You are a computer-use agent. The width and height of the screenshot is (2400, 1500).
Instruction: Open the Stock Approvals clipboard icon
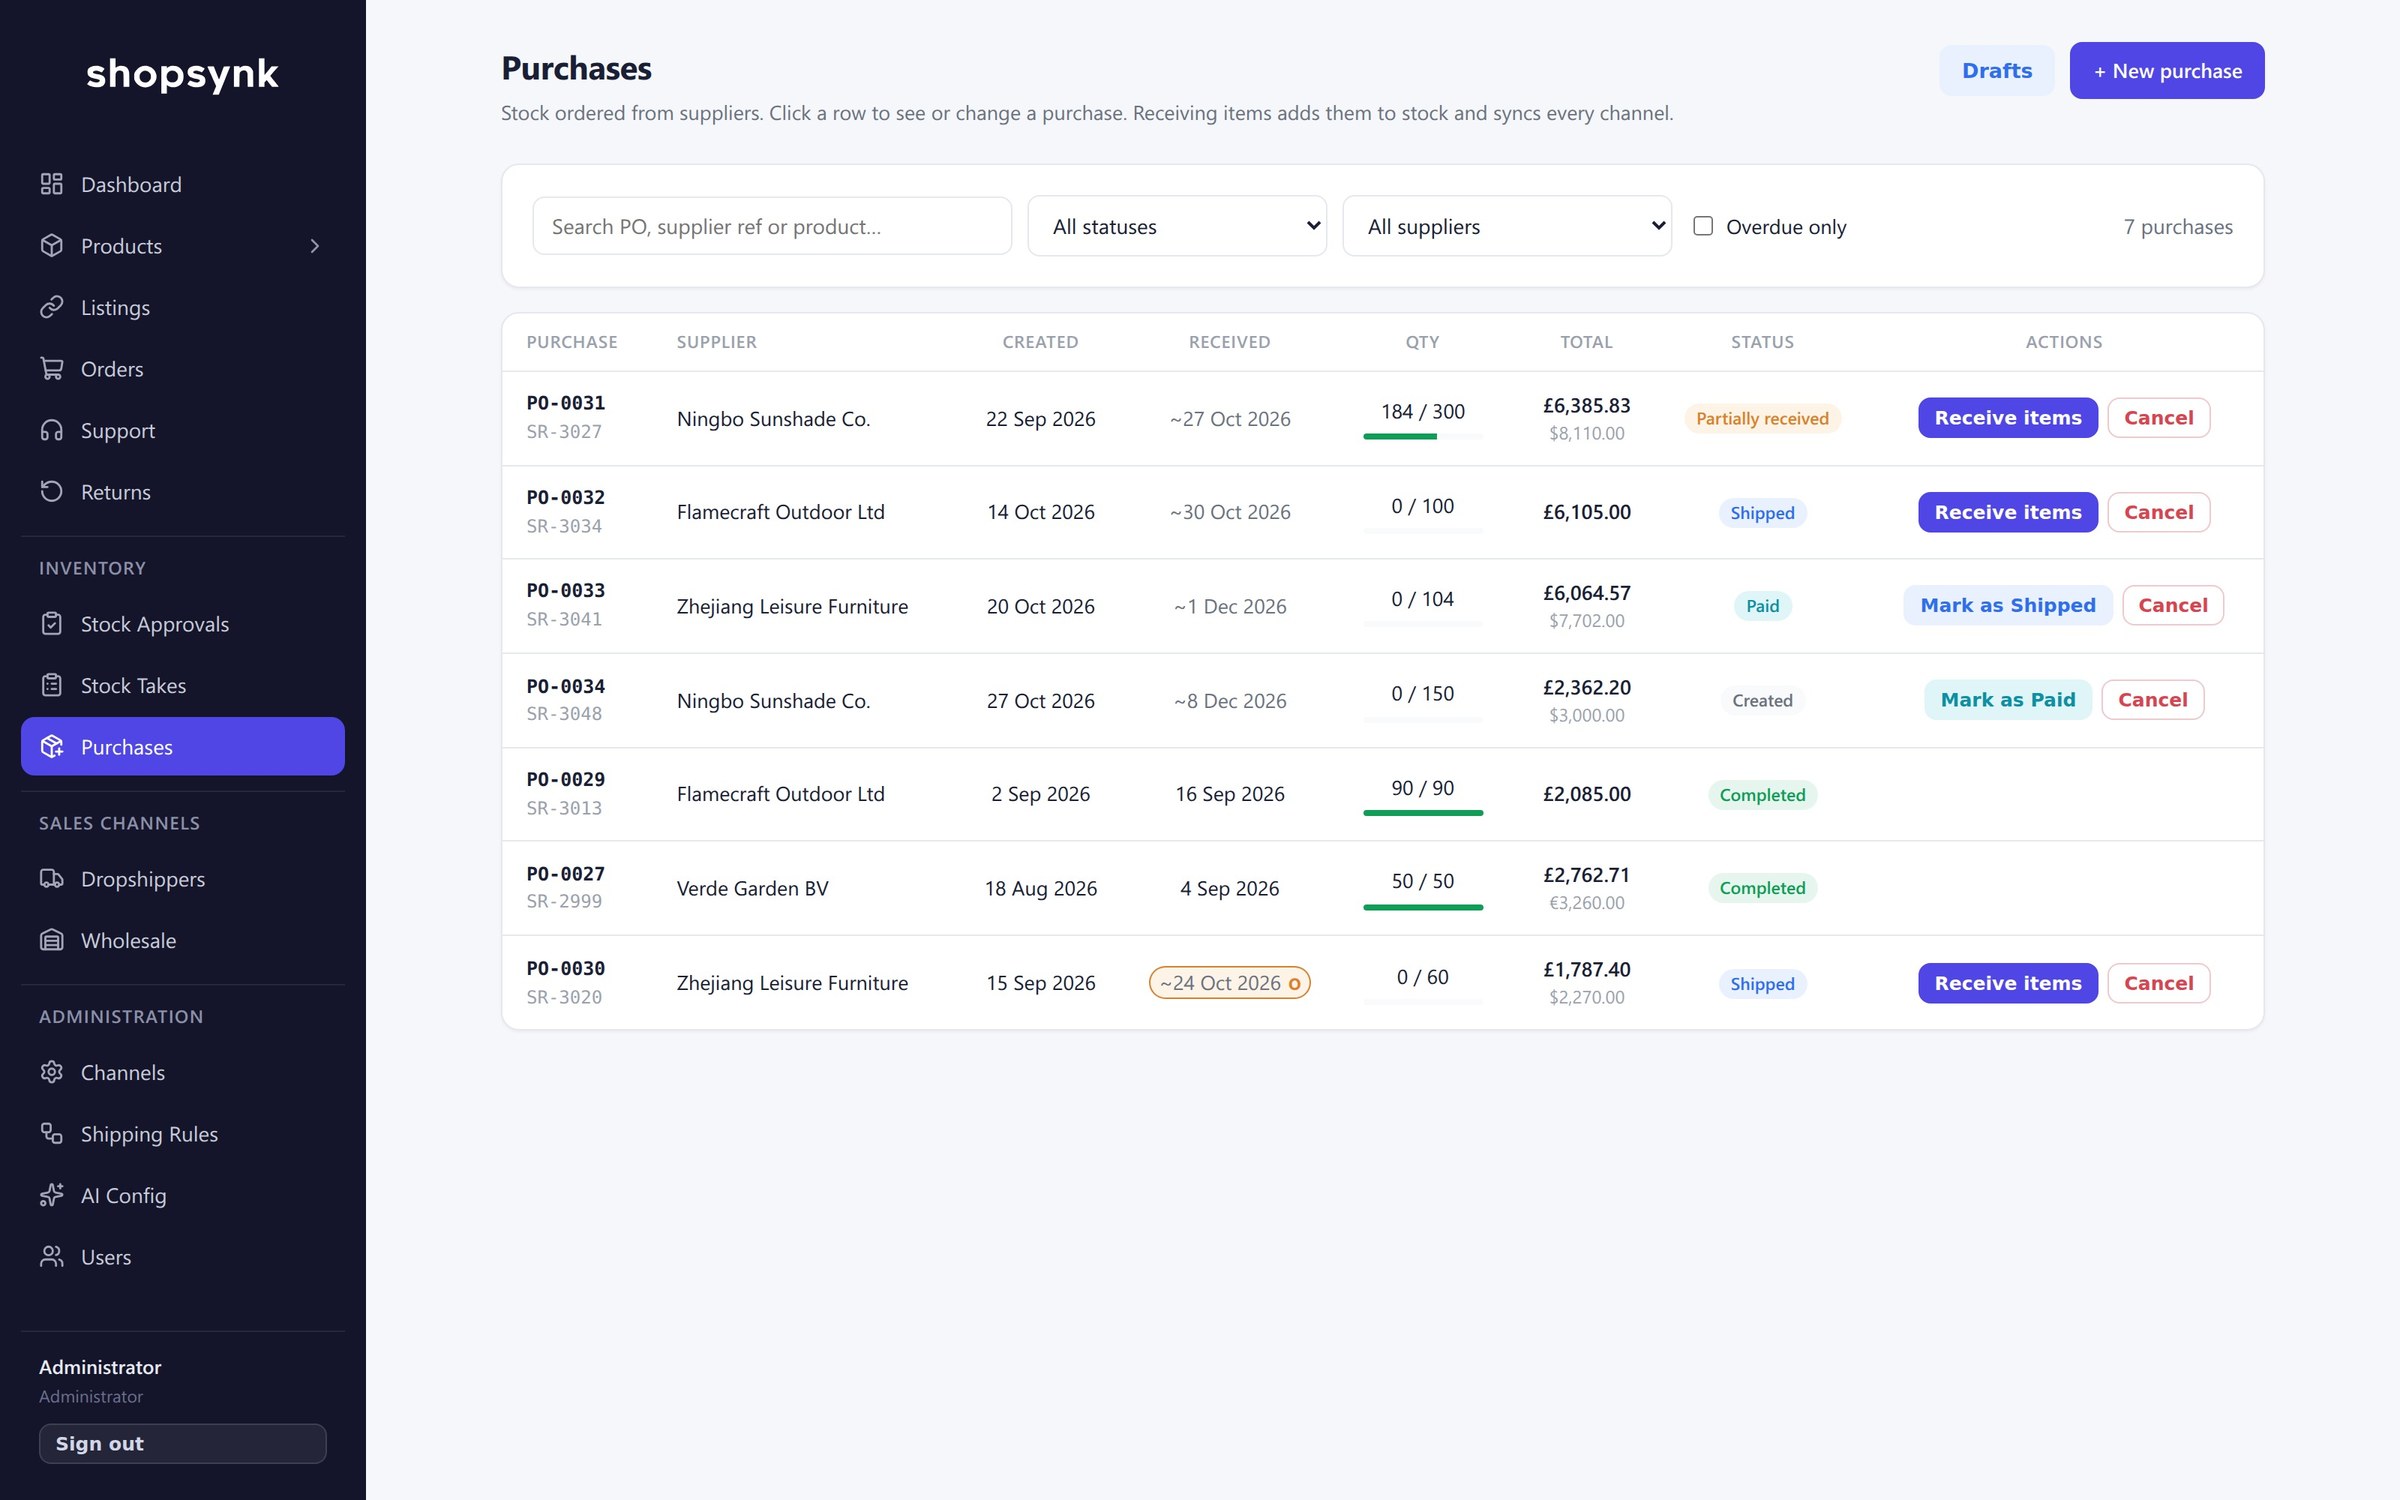coord(52,624)
